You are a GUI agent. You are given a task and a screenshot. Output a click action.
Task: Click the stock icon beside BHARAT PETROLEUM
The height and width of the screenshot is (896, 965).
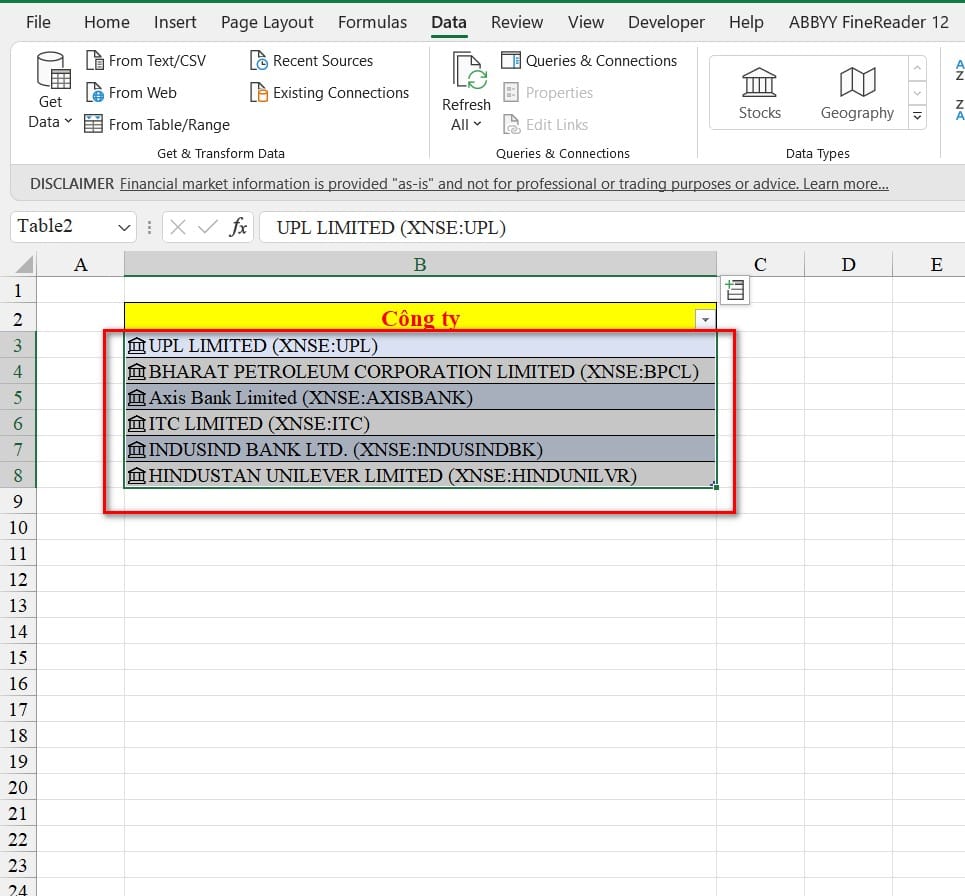click(x=136, y=372)
